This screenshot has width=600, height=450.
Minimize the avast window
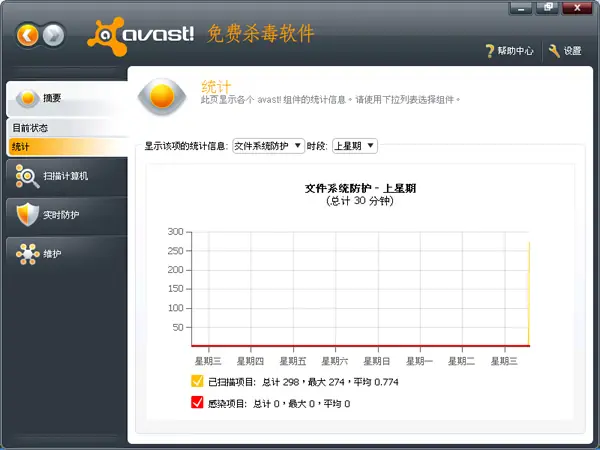520,8
